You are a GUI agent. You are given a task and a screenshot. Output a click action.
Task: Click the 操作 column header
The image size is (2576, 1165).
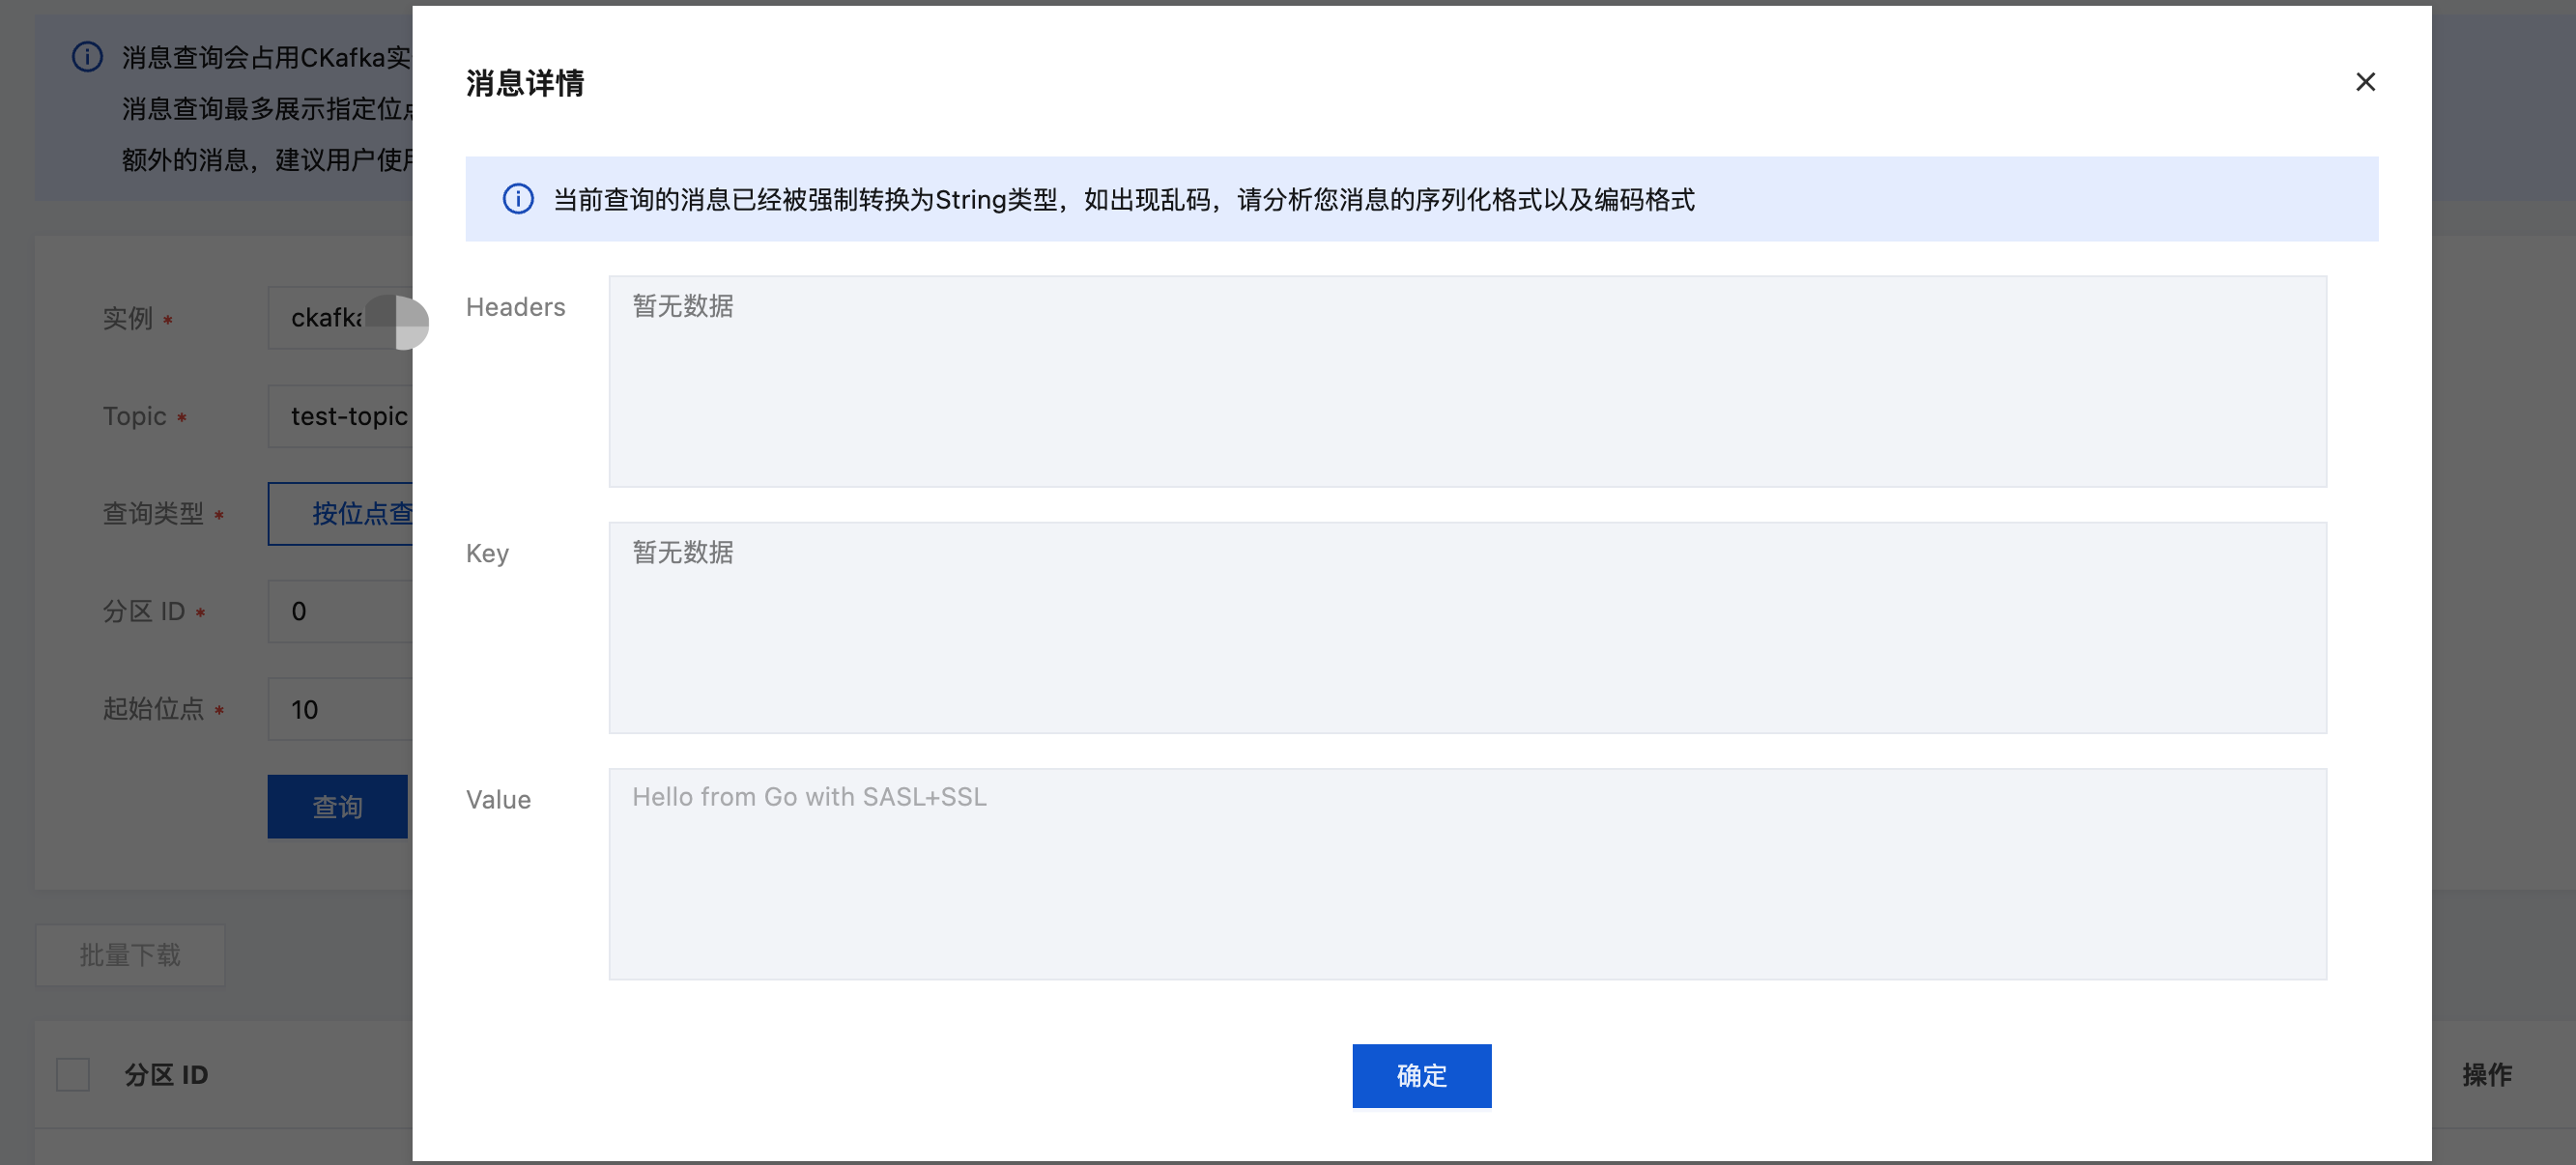2485,1074
